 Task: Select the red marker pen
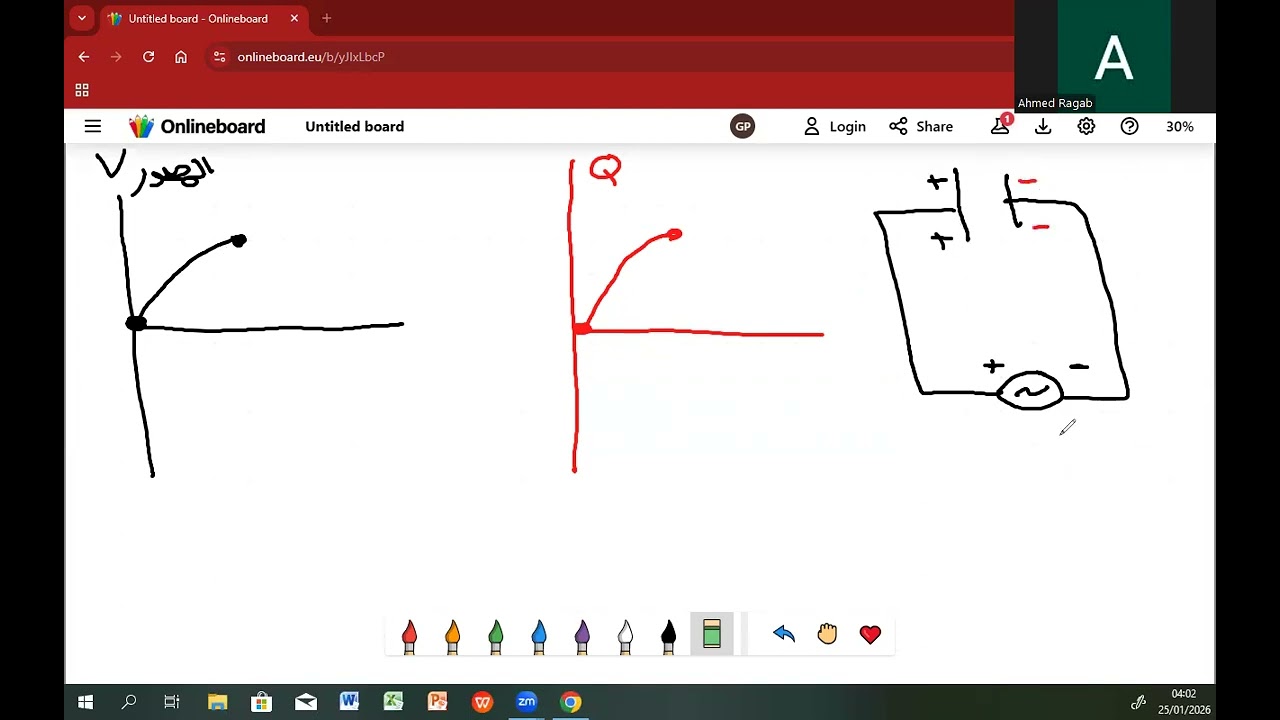click(x=409, y=636)
